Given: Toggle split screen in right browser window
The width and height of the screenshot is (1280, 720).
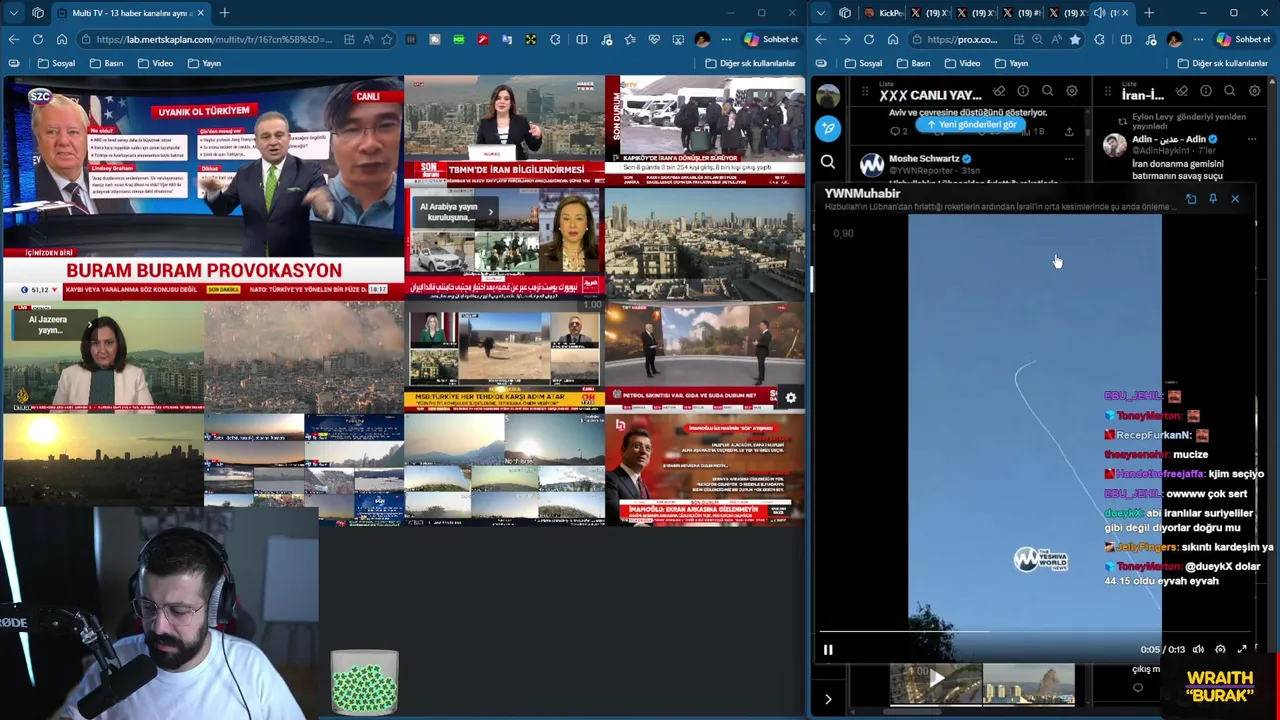Looking at the screenshot, I should (x=1126, y=39).
